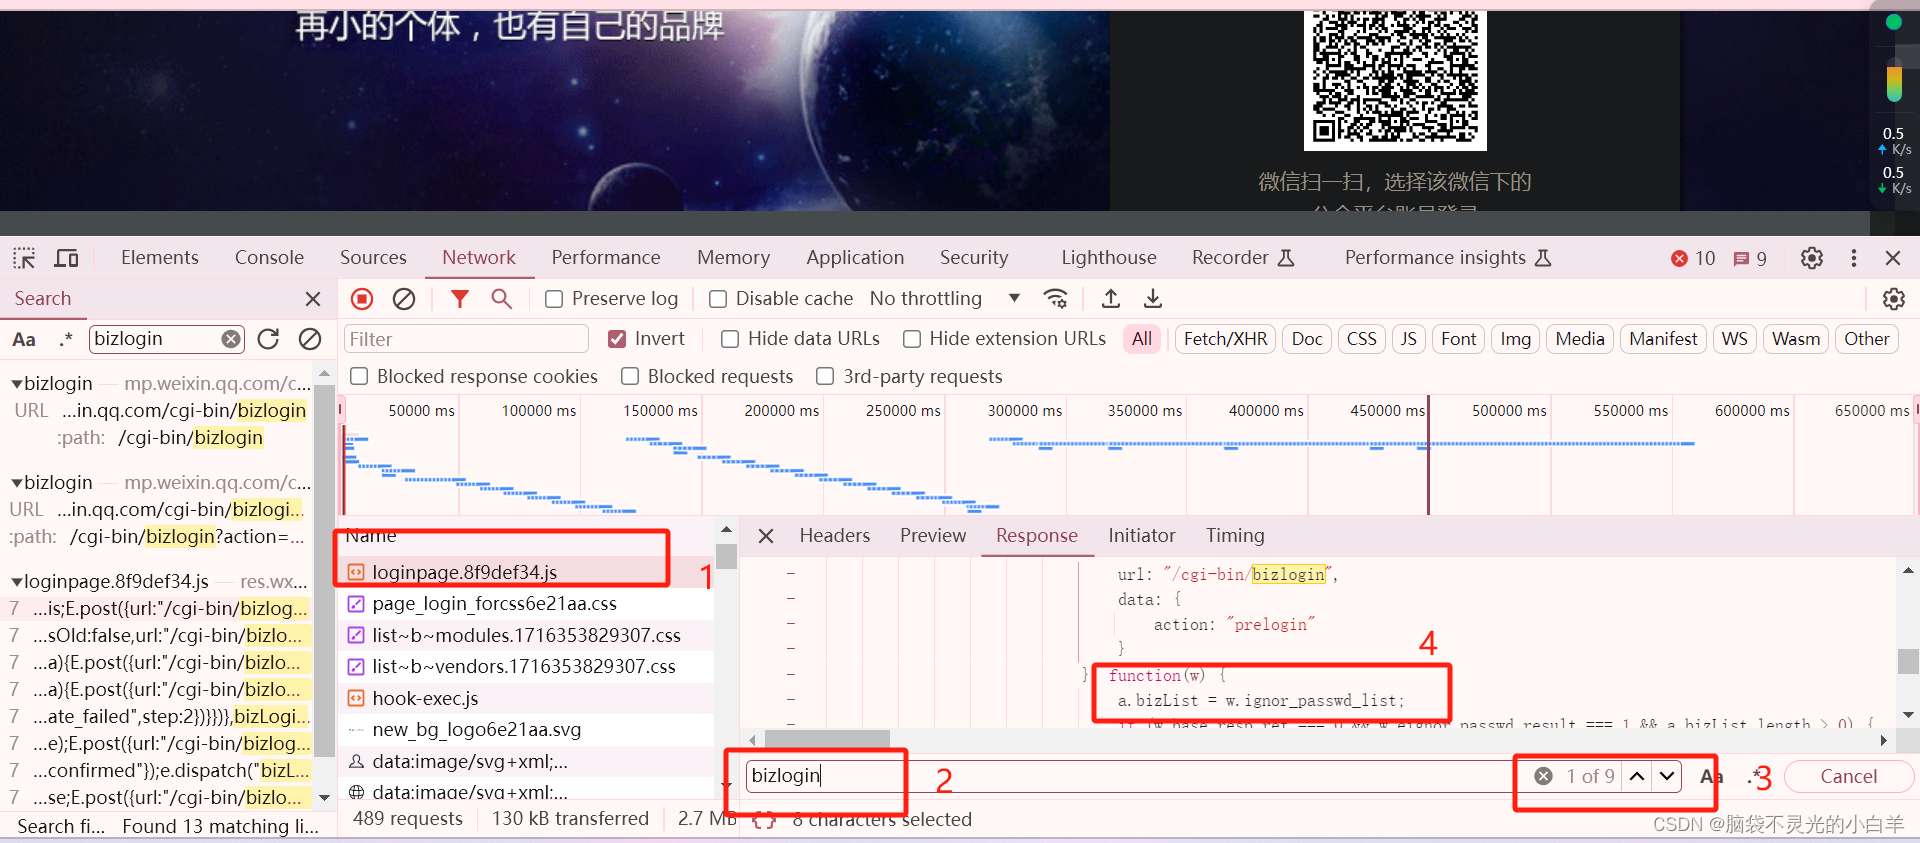The image size is (1920, 843).
Task: Show the 10 errors indicator
Action: (x=1693, y=258)
